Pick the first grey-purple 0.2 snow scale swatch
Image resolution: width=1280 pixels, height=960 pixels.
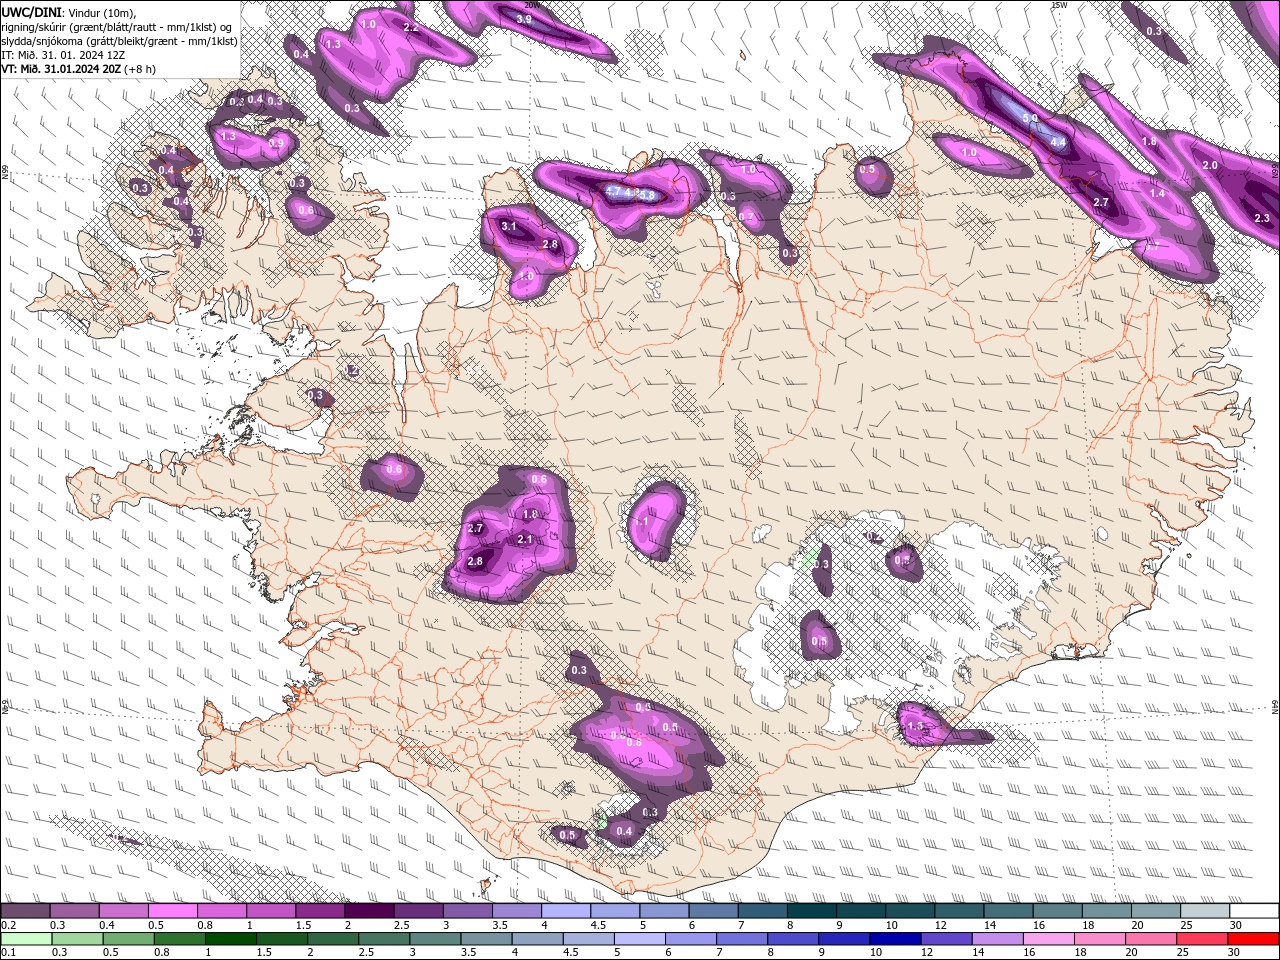tap(26, 910)
